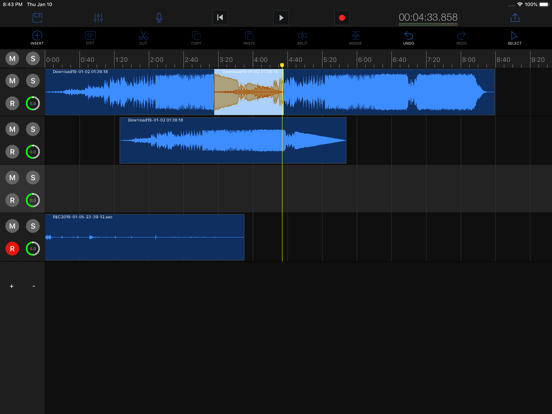The width and height of the screenshot is (552, 414).
Task: Mute the first track
Action: tap(12, 81)
